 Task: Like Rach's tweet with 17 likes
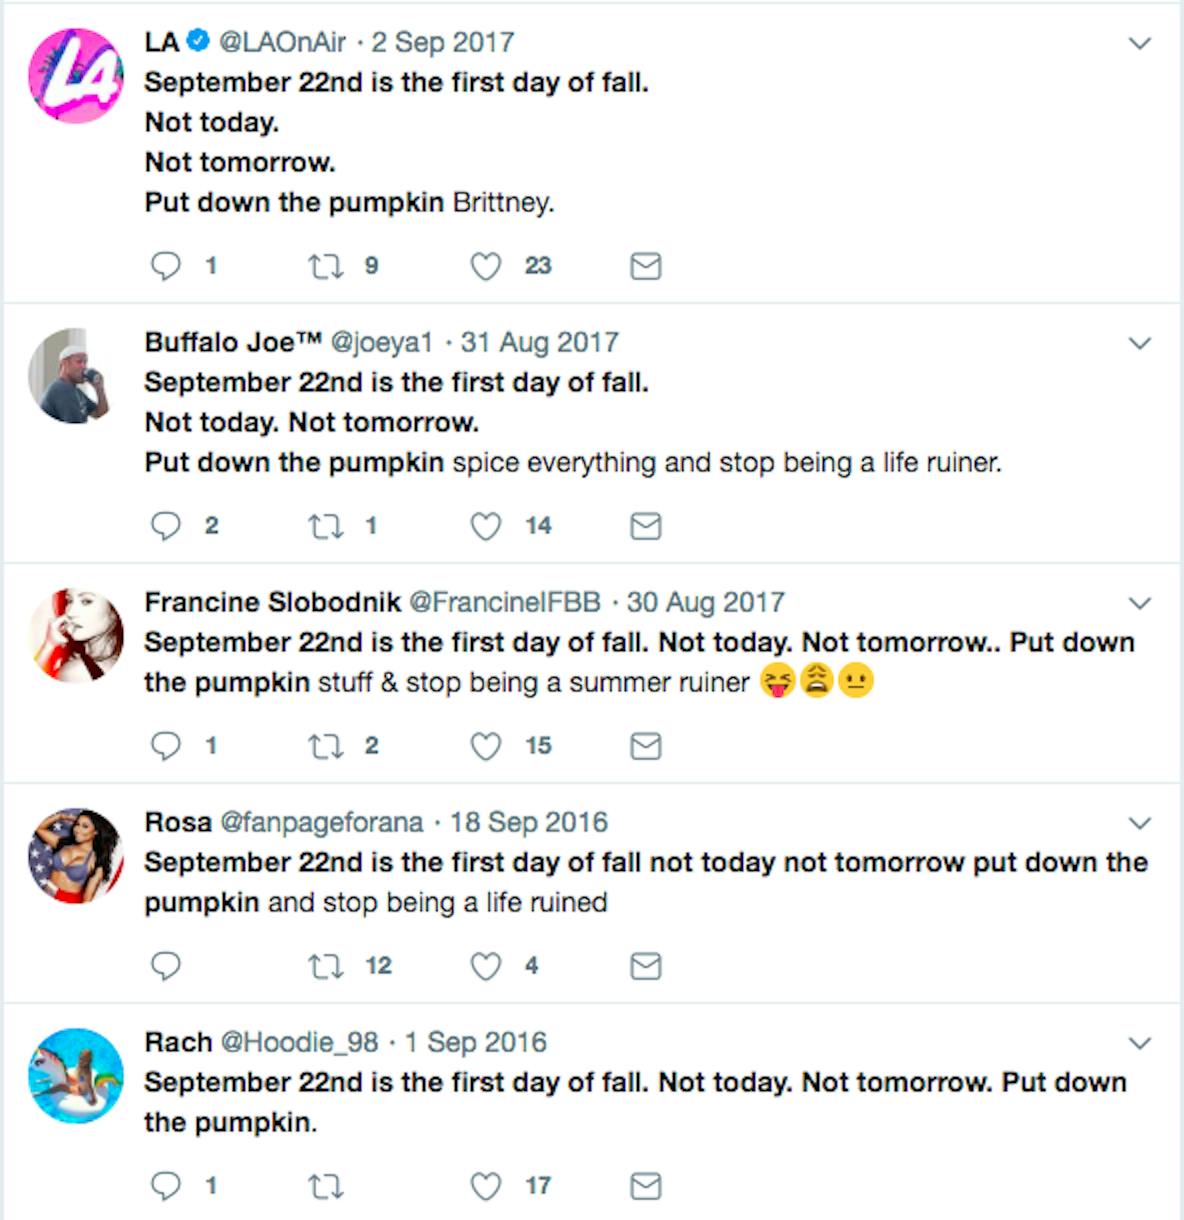point(486,1186)
